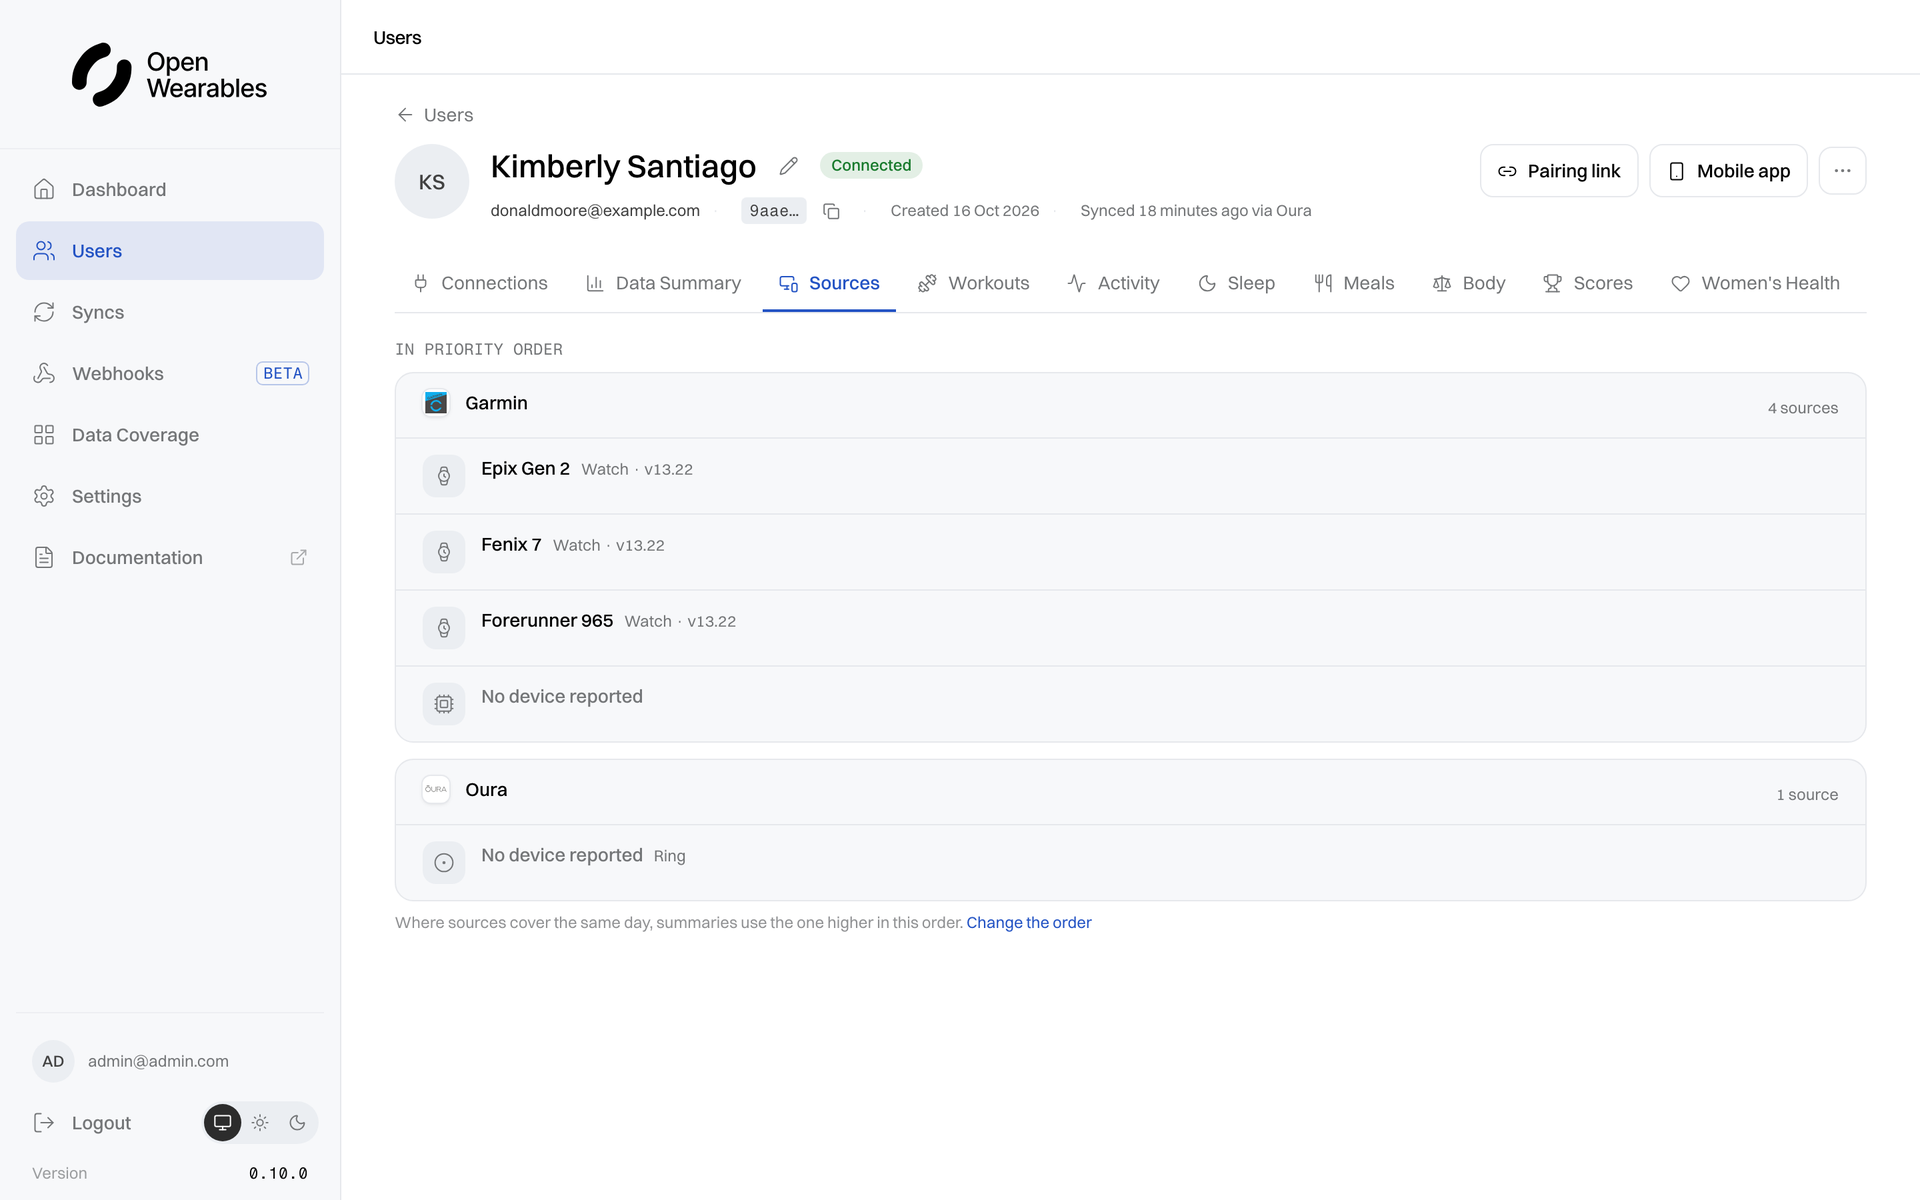Click the Connected status badge
The height and width of the screenshot is (1200, 1920).
[x=871, y=165]
